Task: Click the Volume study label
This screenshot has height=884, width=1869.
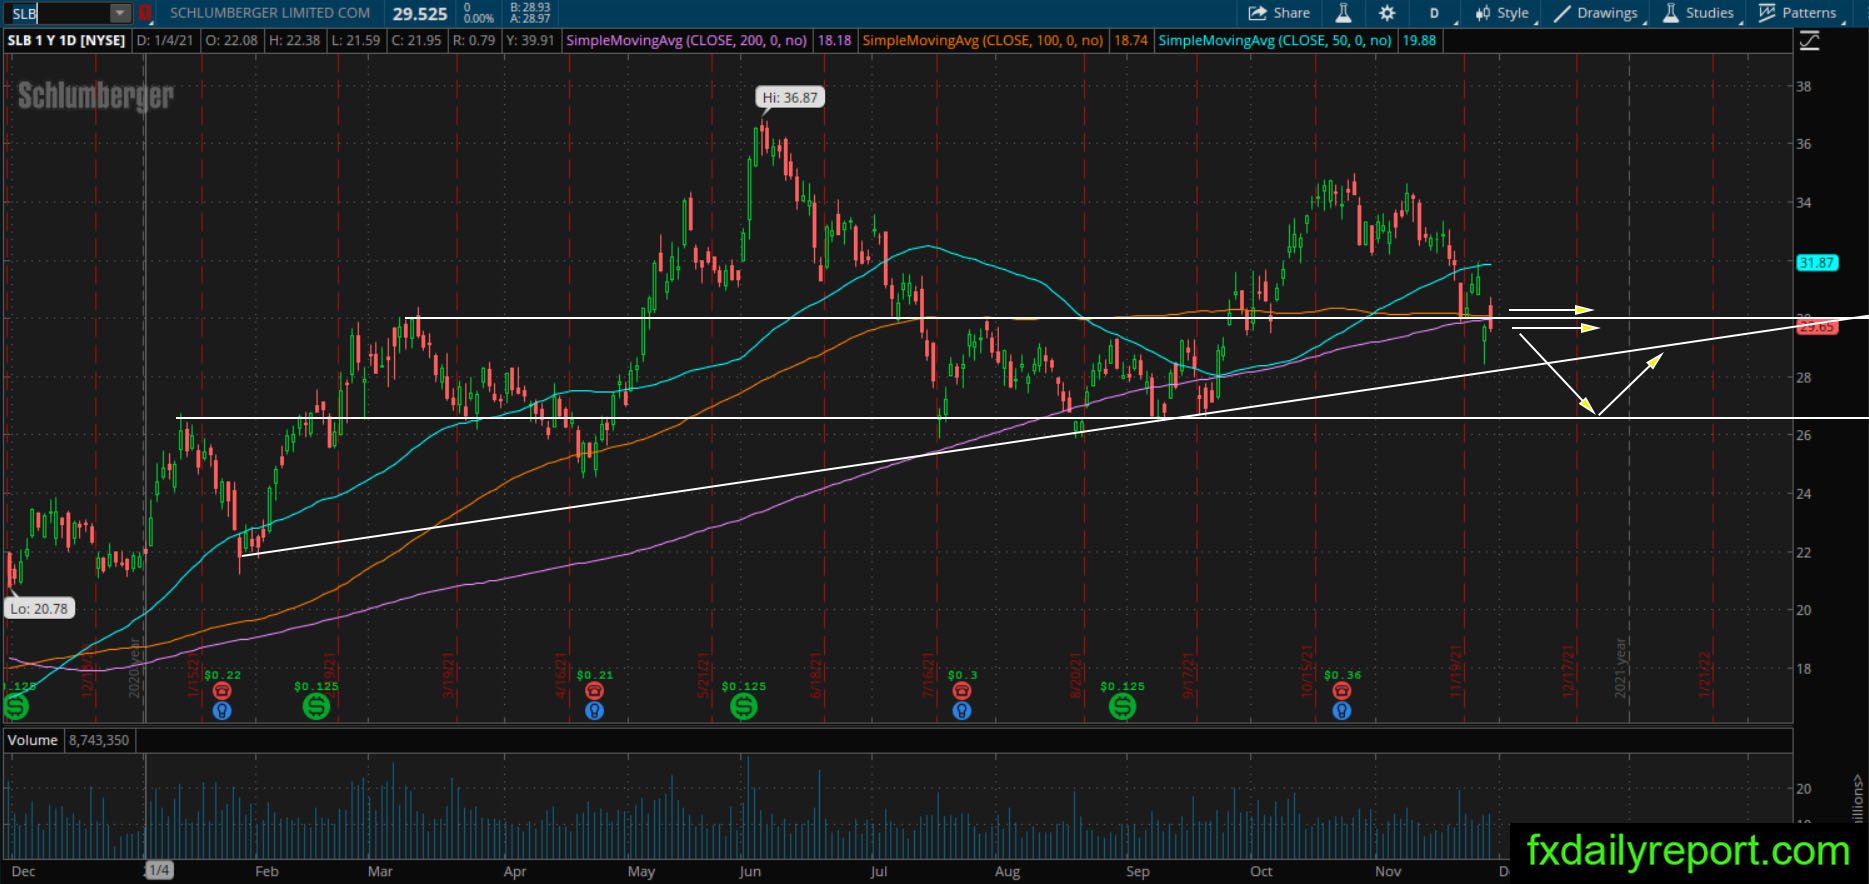Action: point(33,740)
